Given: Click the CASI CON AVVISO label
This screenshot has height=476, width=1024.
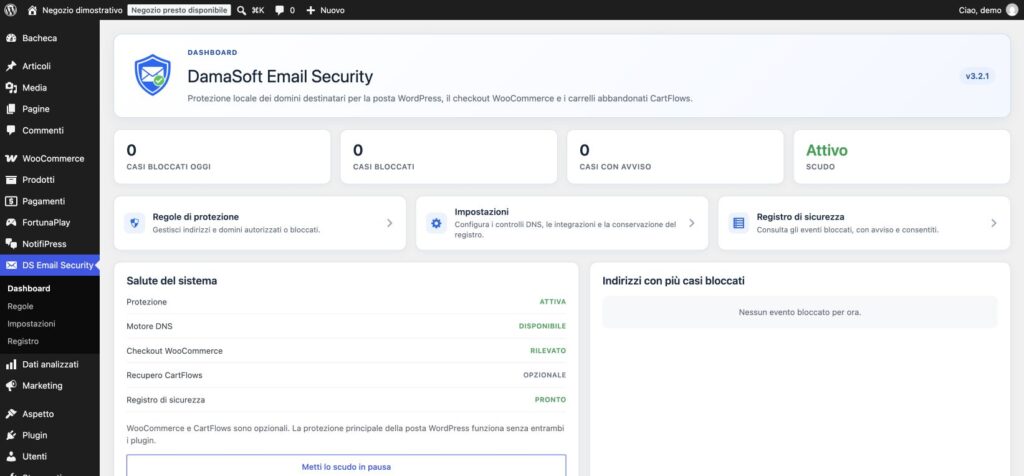Looking at the screenshot, I should (x=615, y=167).
